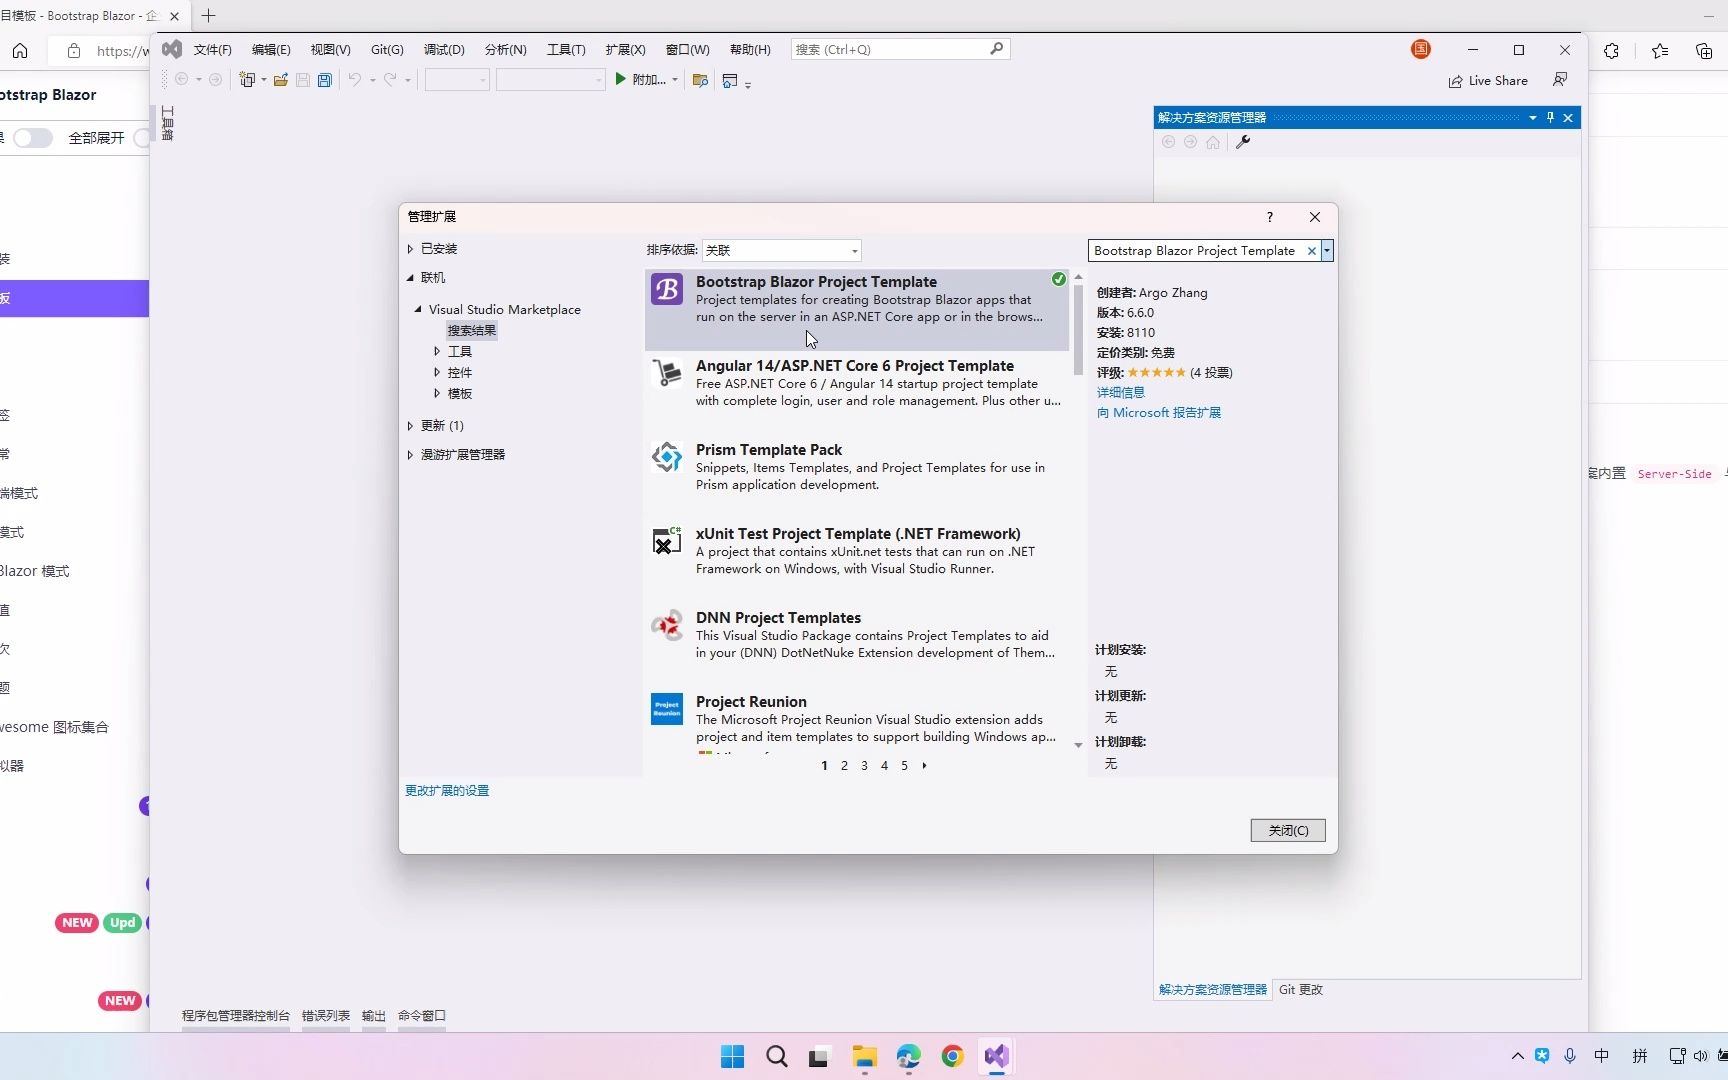The image size is (1728, 1080).
Task: Start debugging with the 附加 green arrow
Action: point(622,80)
